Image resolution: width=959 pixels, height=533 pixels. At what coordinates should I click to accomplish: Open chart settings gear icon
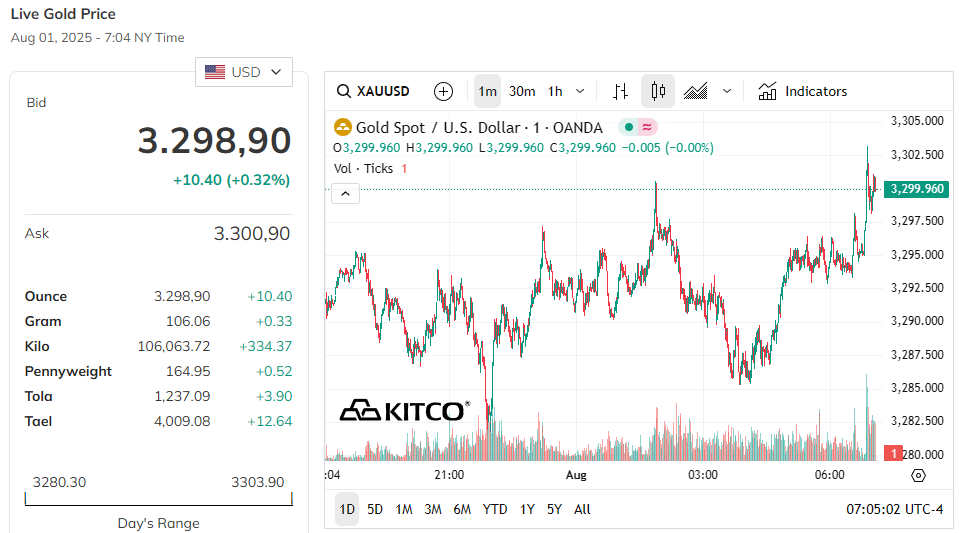click(918, 475)
